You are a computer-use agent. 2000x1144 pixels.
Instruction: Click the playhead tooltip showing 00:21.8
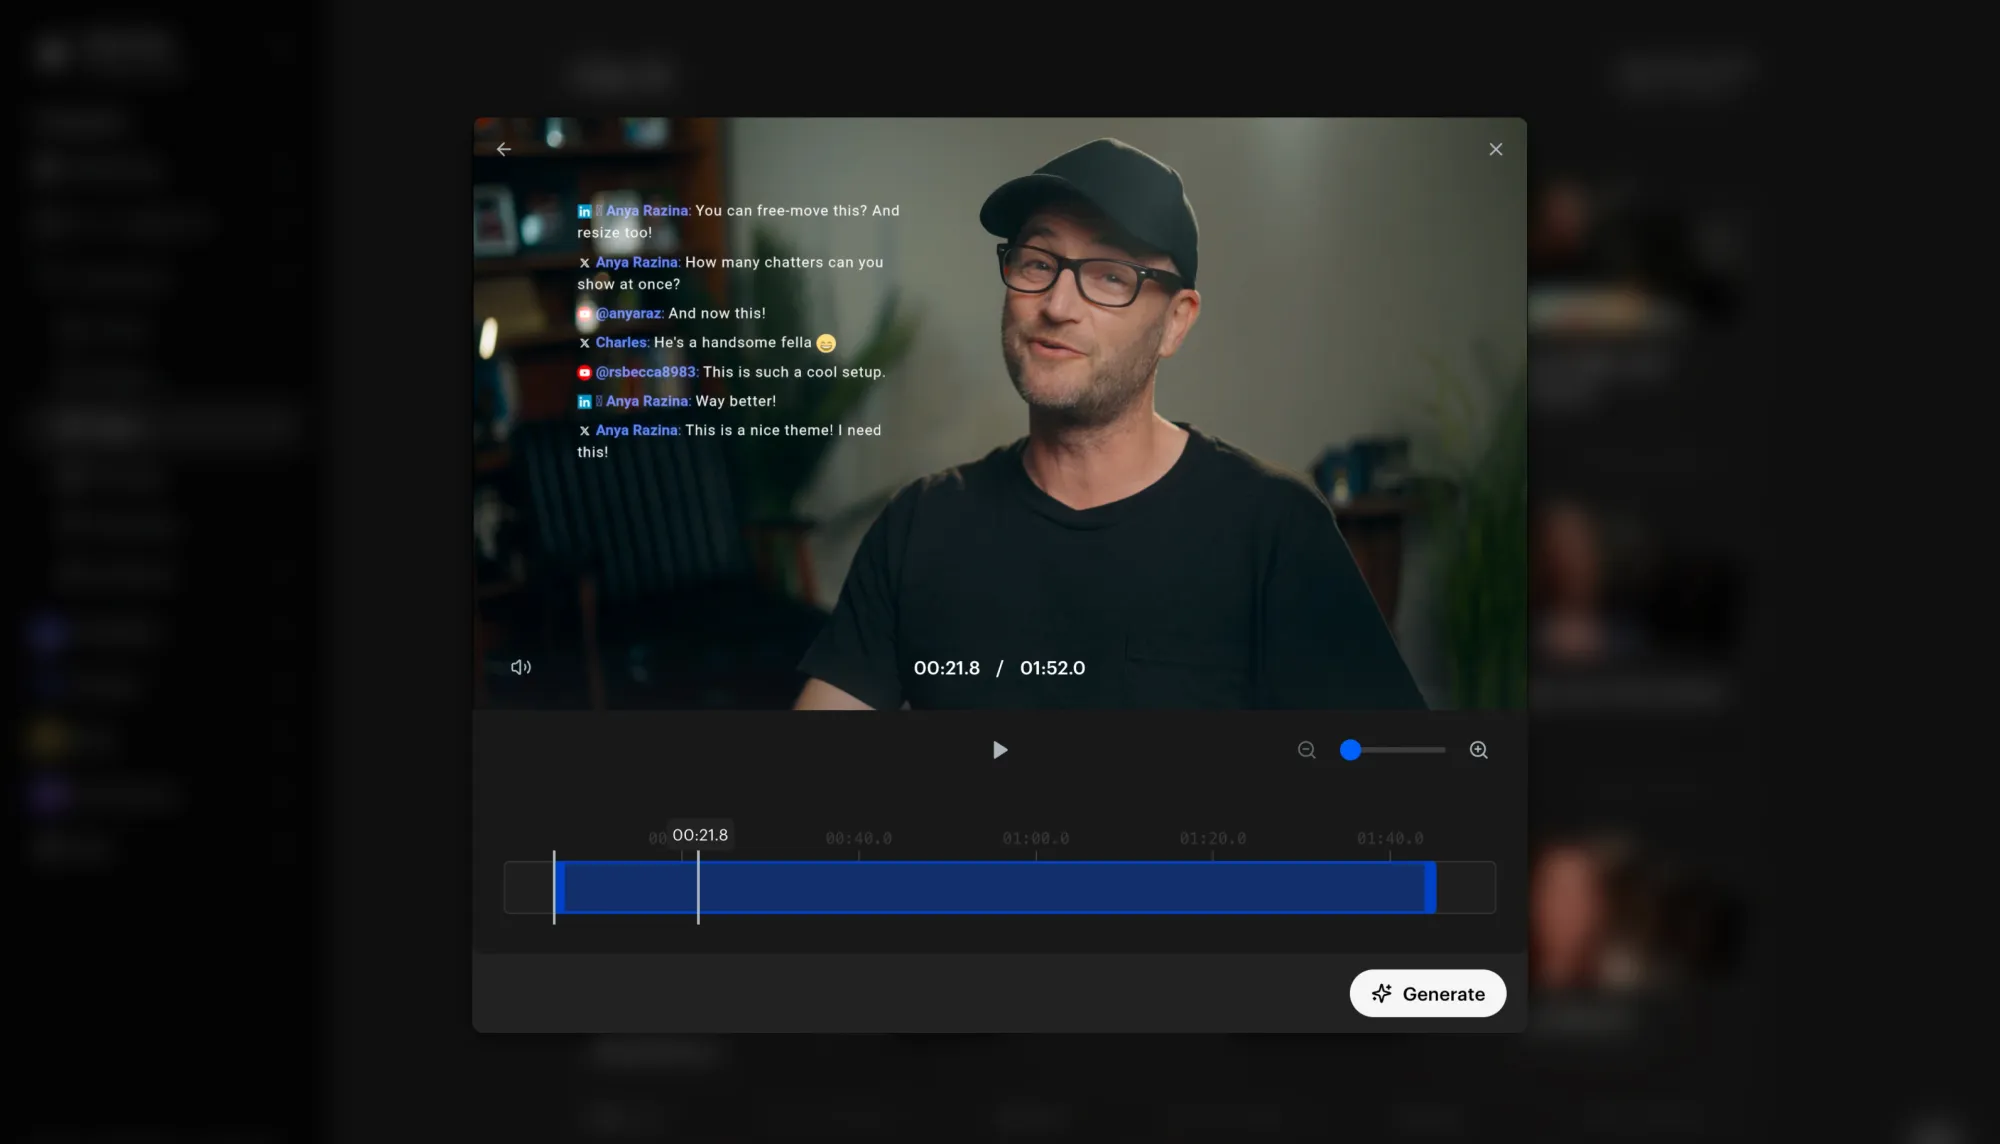[x=700, y=835]
